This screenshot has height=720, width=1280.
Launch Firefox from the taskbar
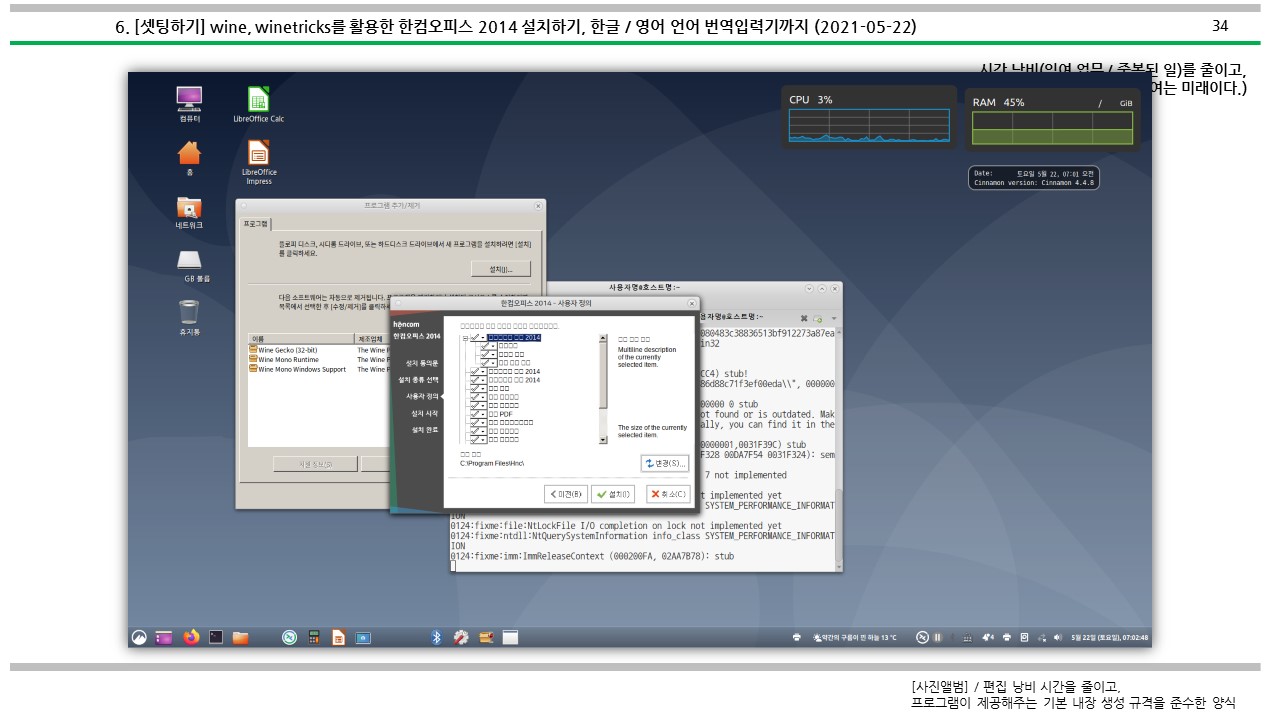pos(191,637)
